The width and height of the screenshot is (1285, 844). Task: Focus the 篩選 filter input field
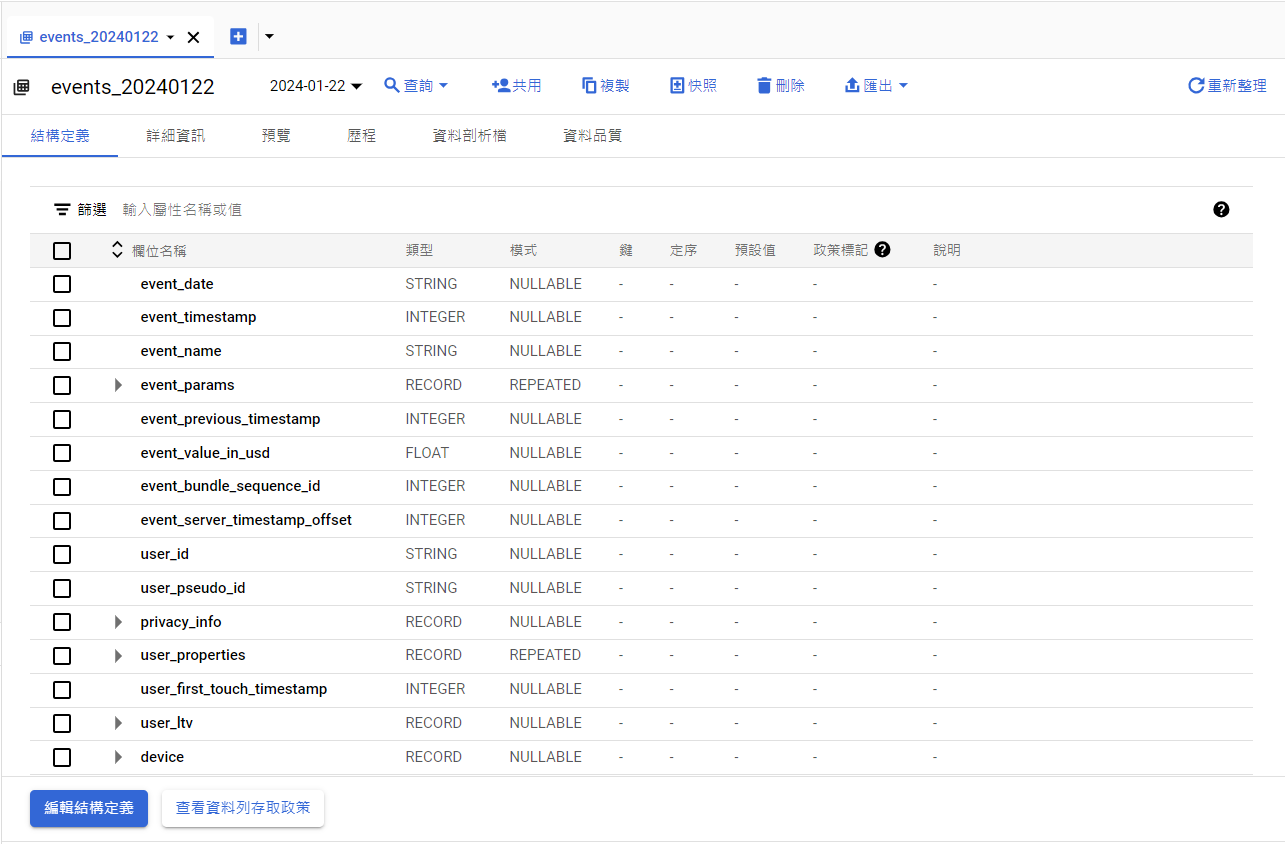point(400,210)
